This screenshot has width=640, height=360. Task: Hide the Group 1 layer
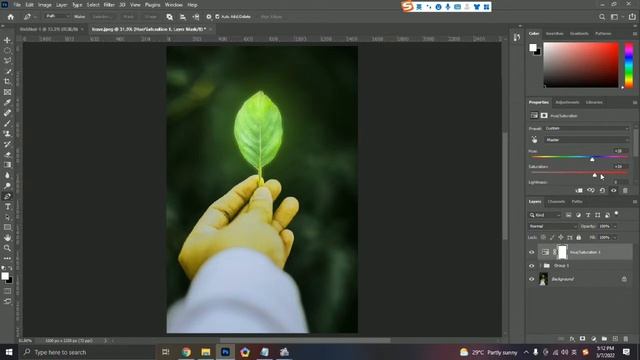coord(531,266)
